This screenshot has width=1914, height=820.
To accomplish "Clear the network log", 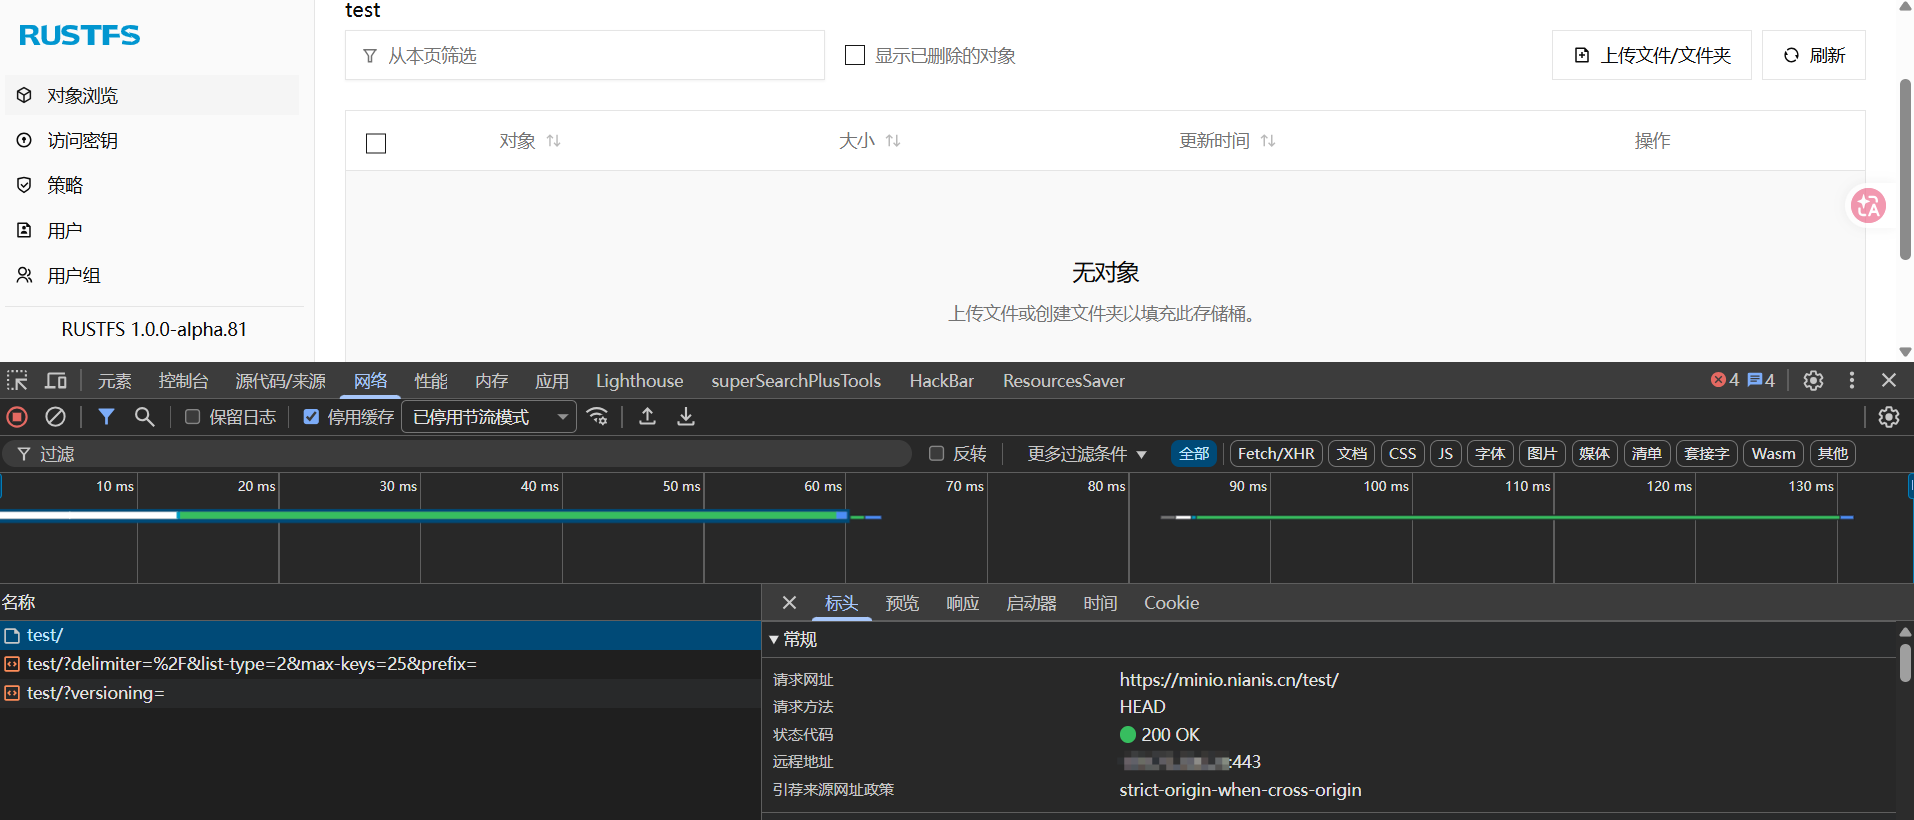I will [x=56, y=417].
